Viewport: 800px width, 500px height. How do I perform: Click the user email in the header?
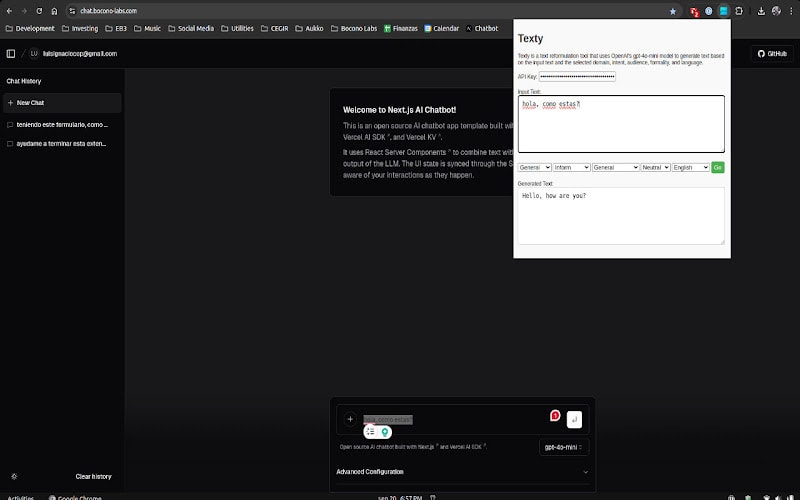(80, 54)
